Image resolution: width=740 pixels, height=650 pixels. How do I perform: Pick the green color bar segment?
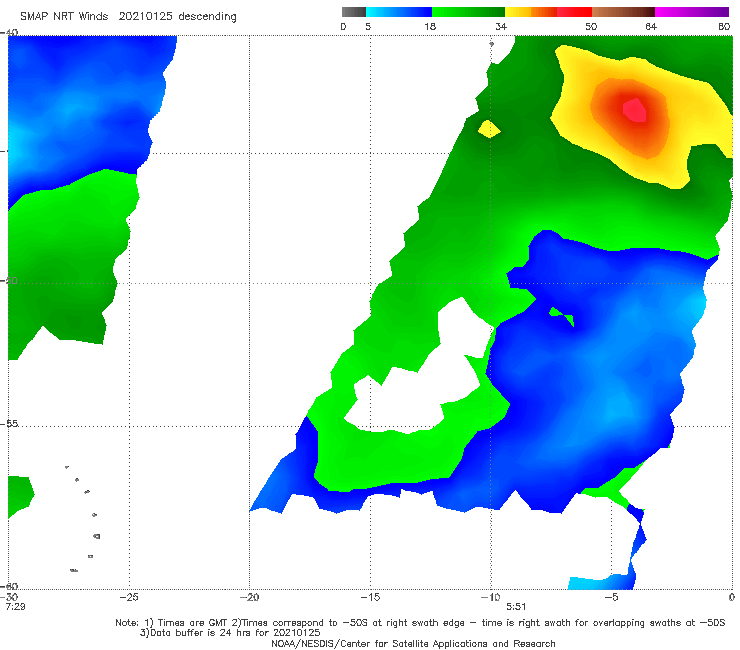(x=468, y=12)
